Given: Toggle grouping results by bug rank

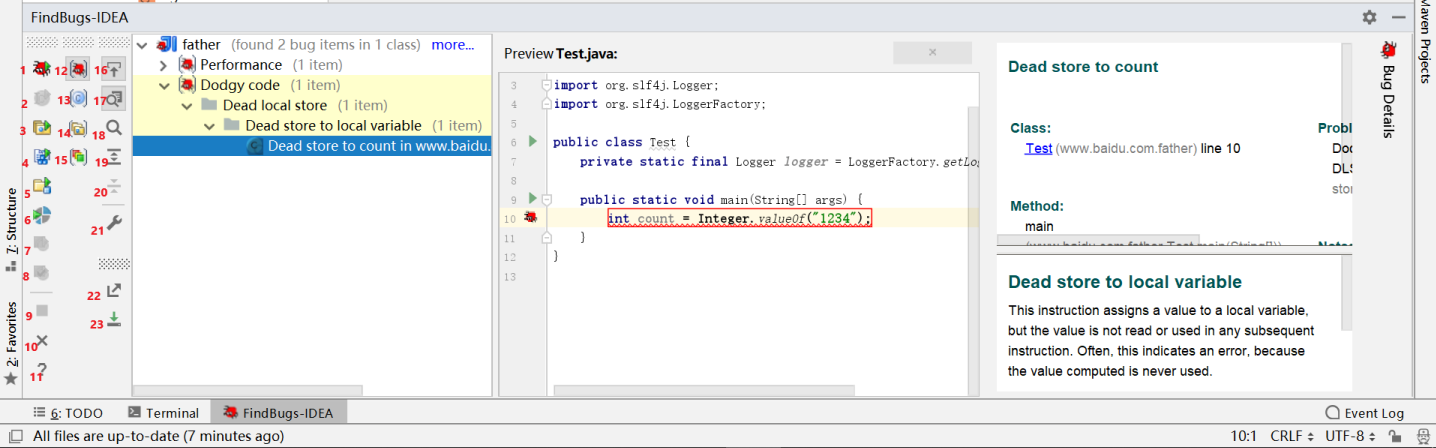Looking at the screenshot, I should pyautogui.click(x=78, y=157).
